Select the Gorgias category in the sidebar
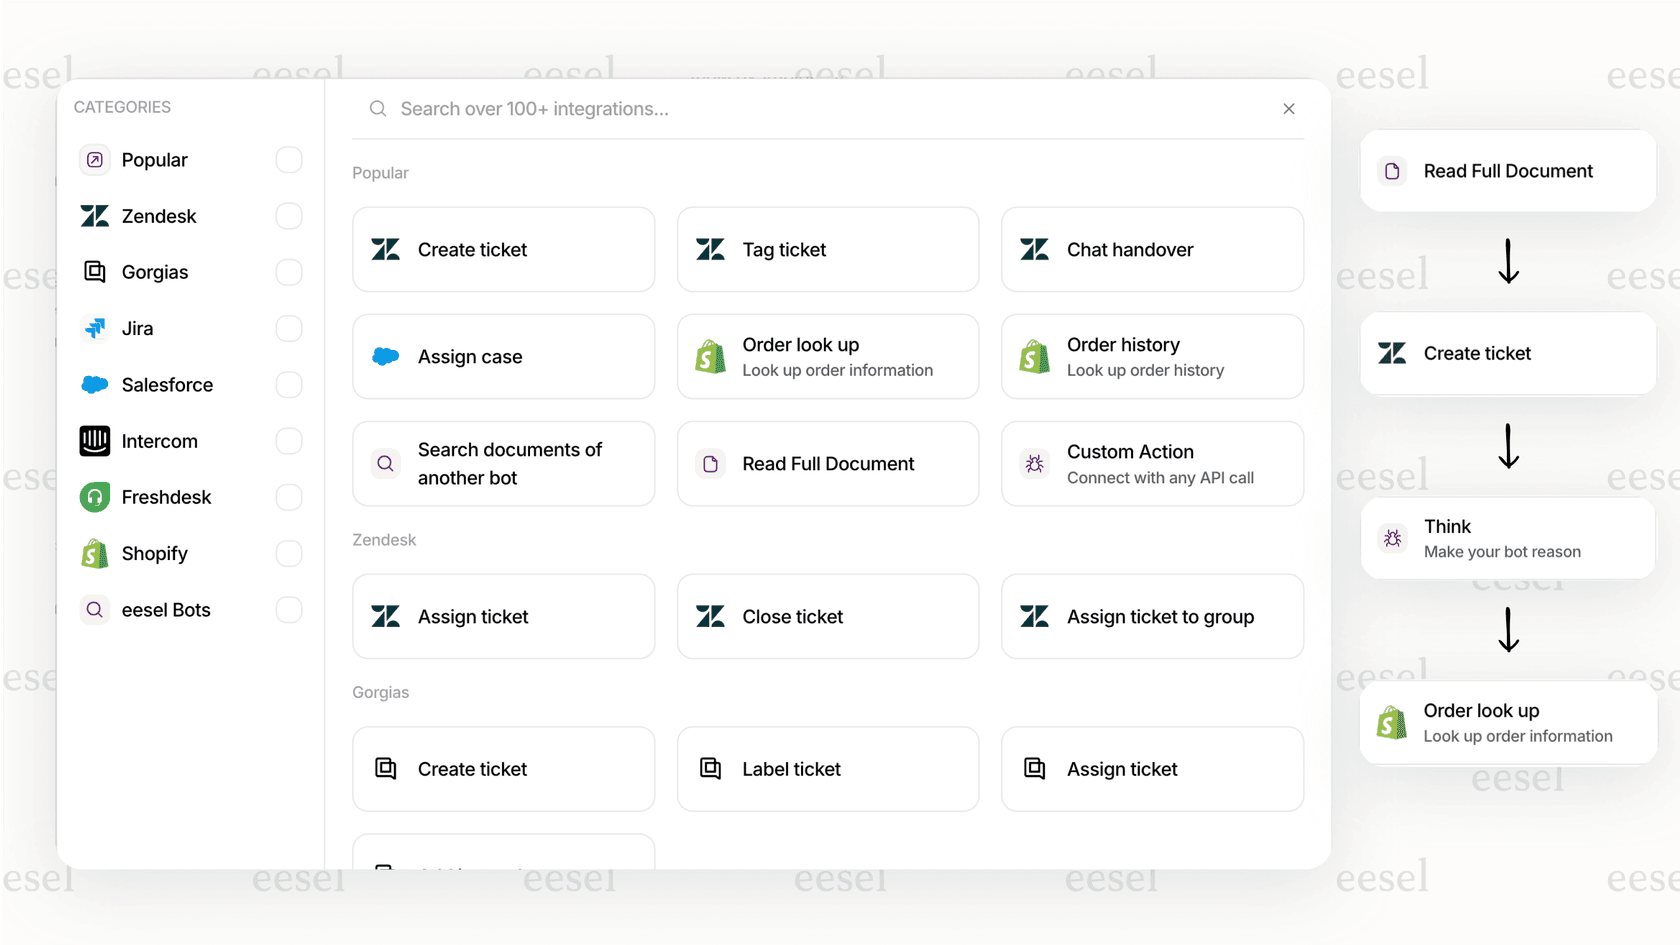Screen dimensions: 1680x945 154,272
